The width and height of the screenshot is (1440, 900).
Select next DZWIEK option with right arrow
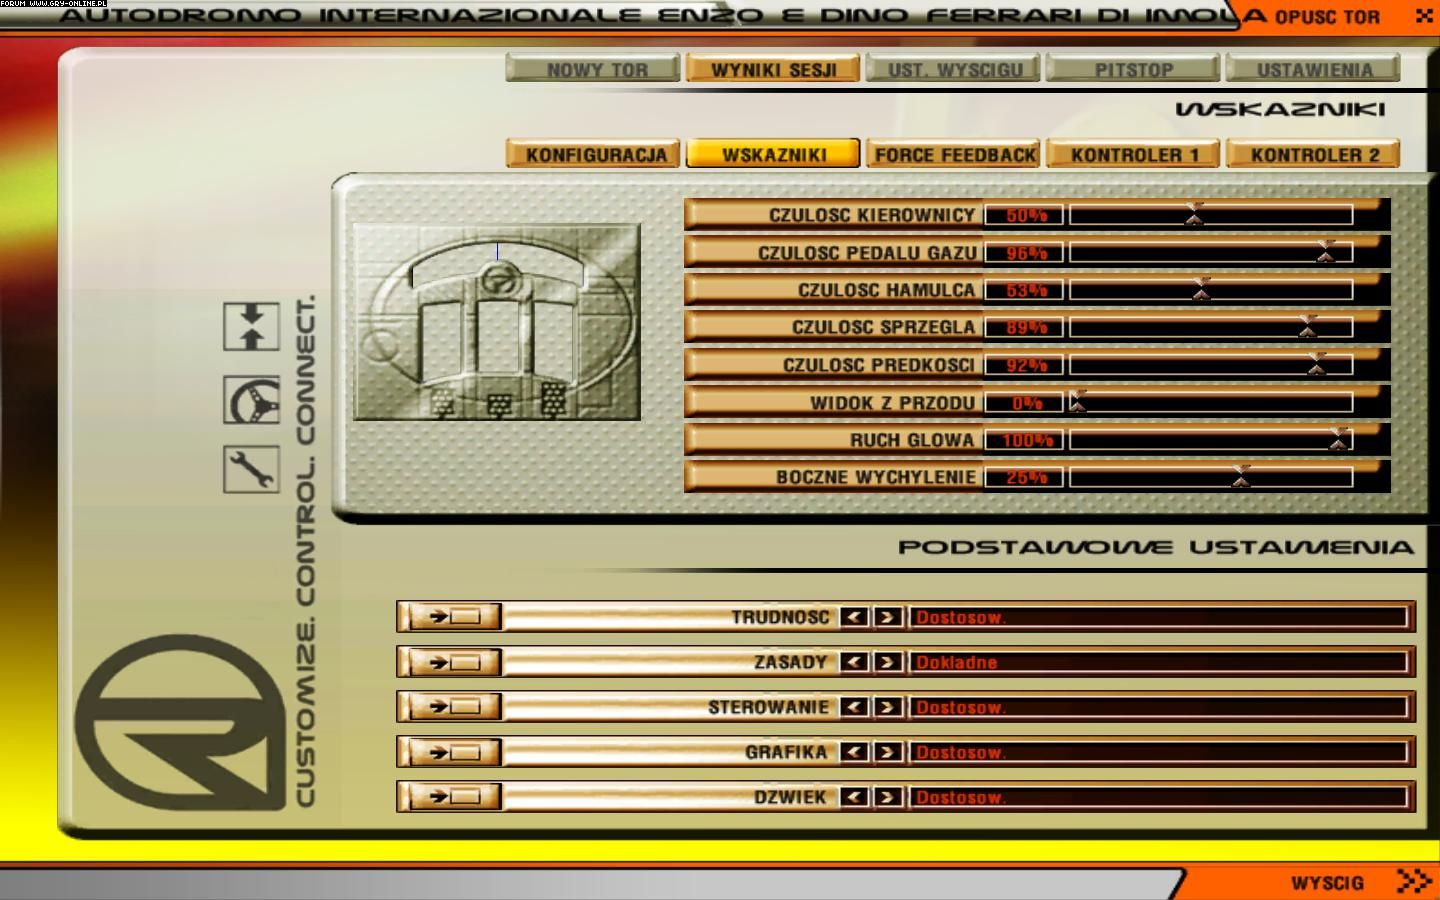[x=888, y=797]
